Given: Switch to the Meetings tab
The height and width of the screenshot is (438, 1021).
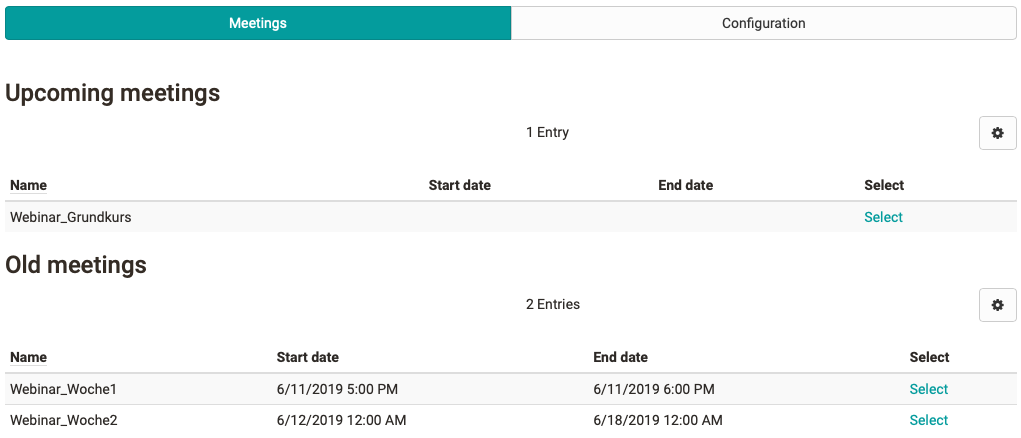Looking at the screenshot, I should coord(258,23).
